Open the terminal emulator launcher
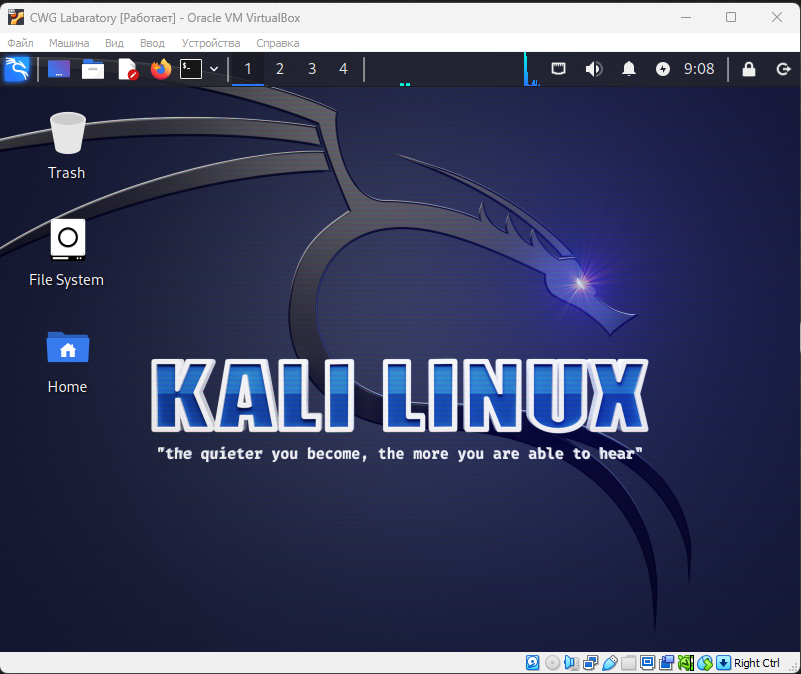Viewport: 801px width, 674px height. (190, 69)
